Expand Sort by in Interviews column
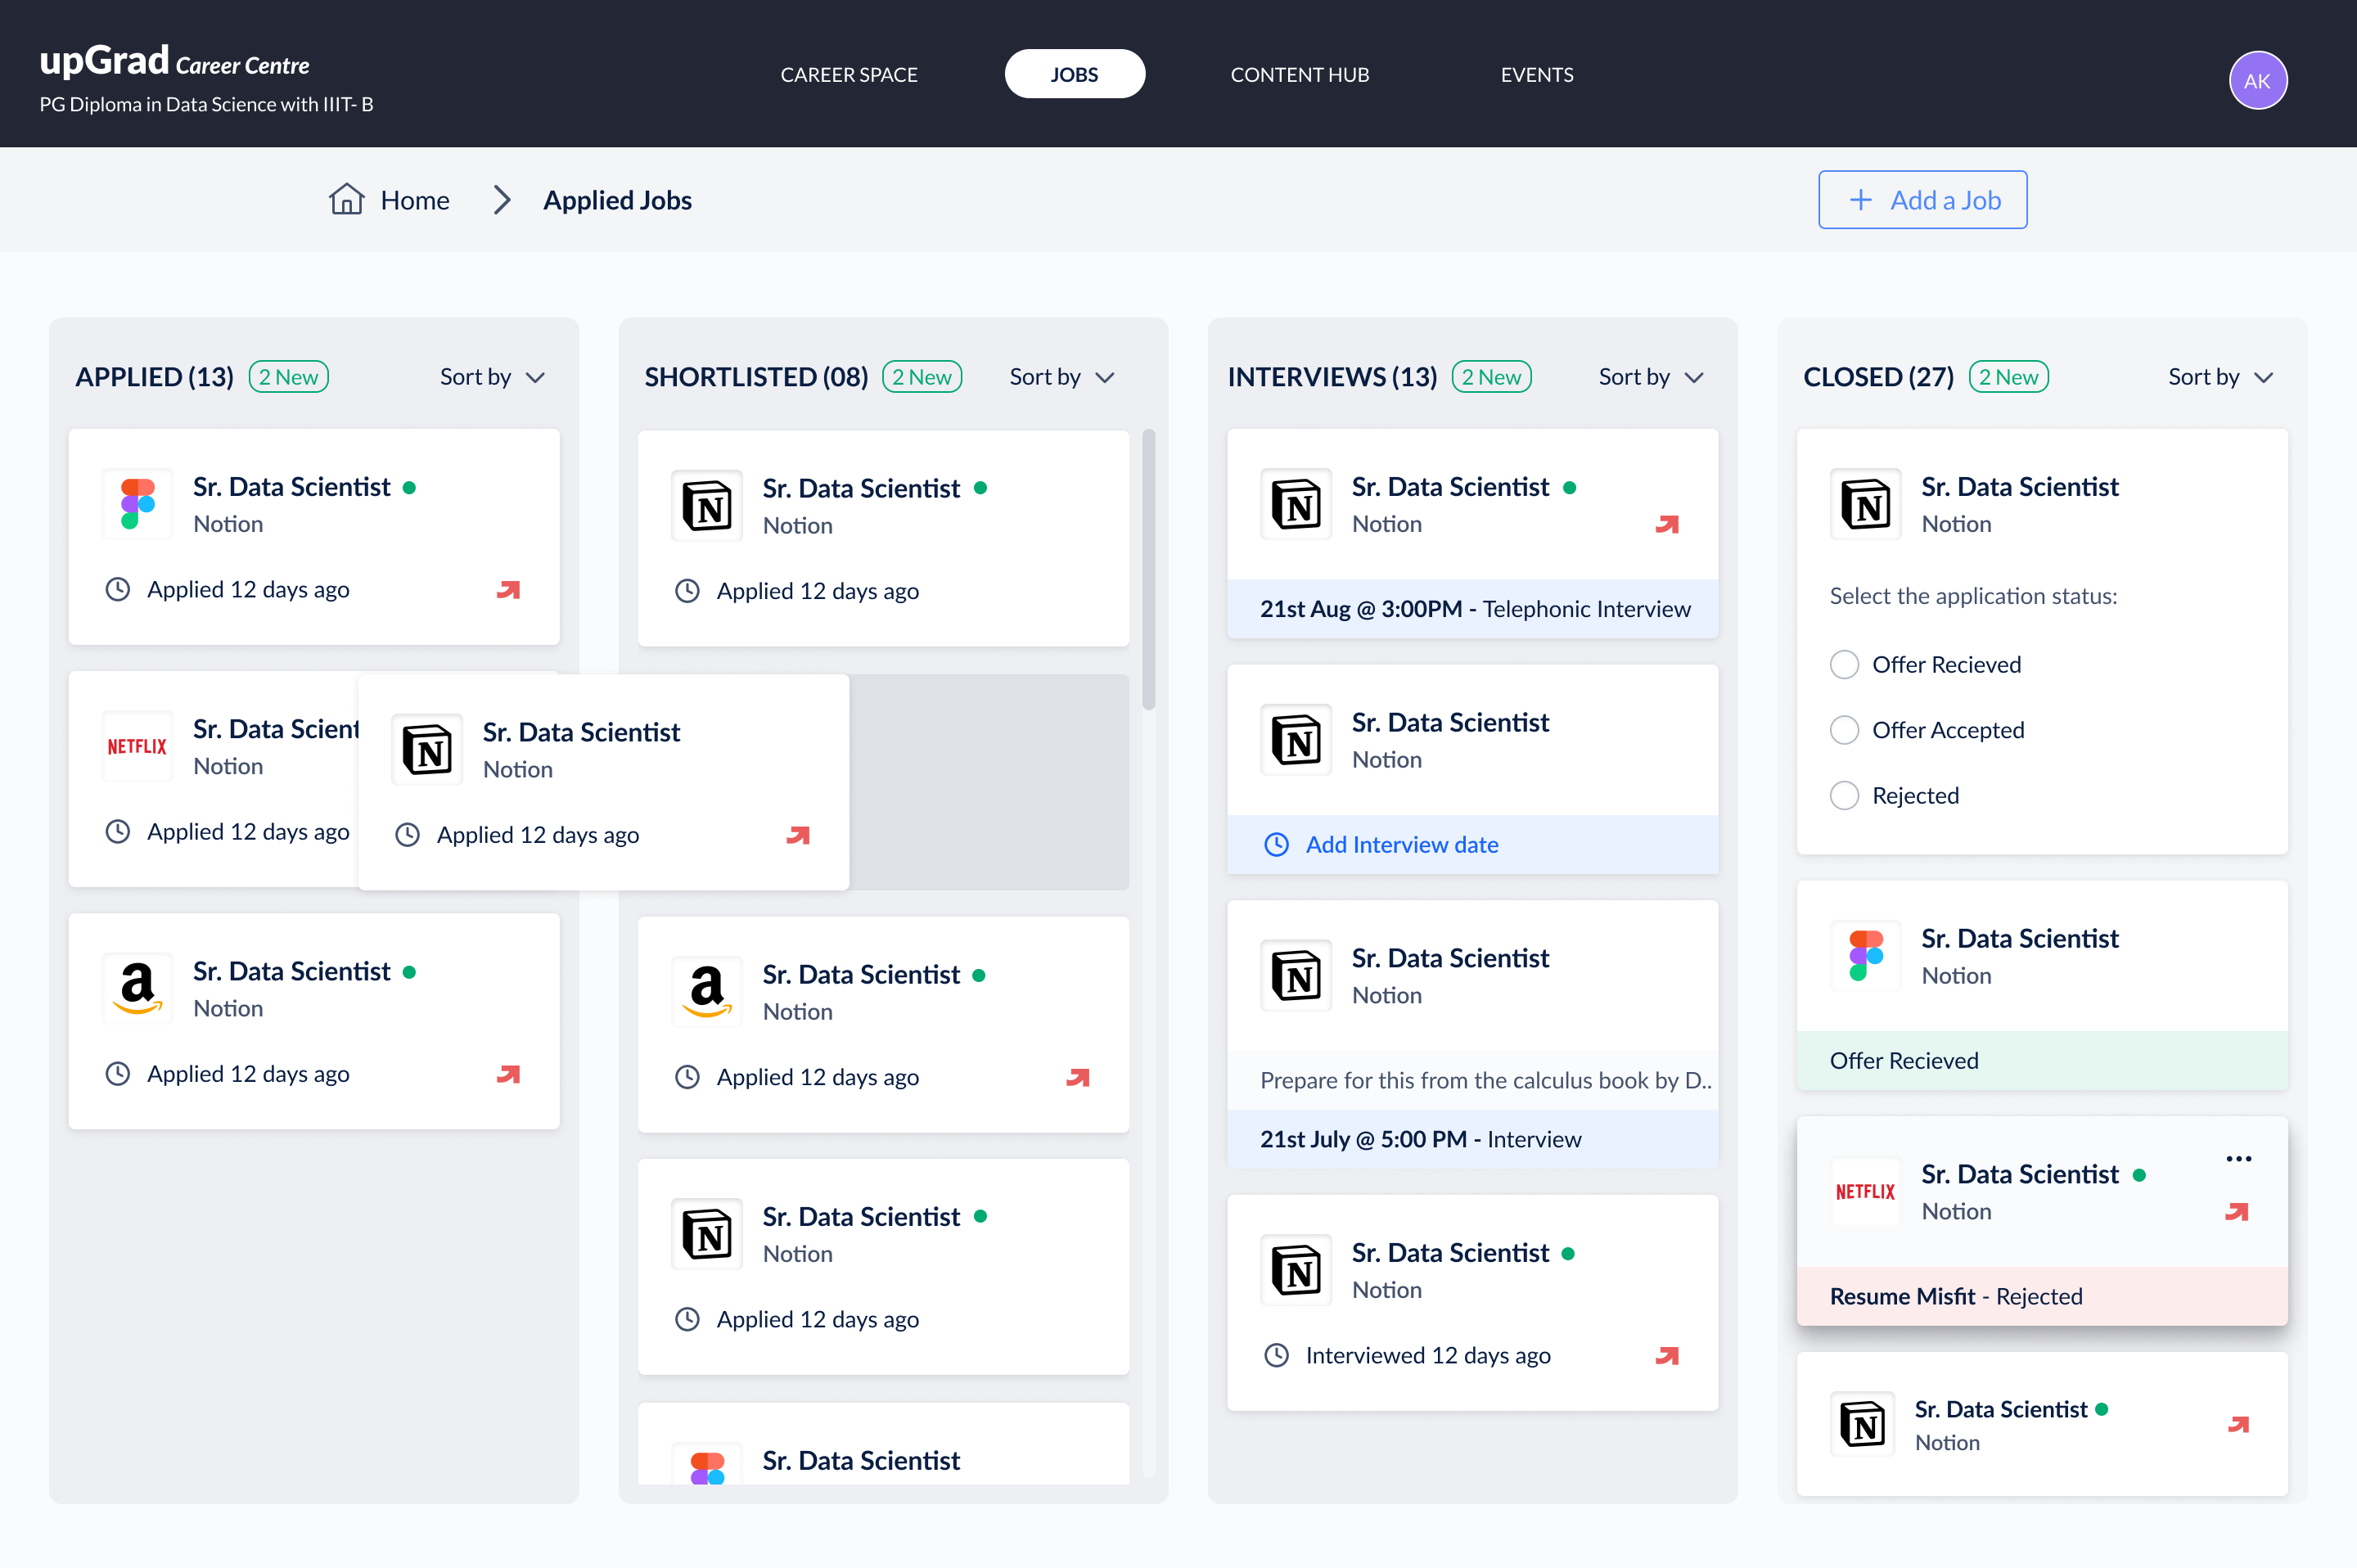The height and width of the screenshot is (1568, 2357). (x=1651, y=377)
